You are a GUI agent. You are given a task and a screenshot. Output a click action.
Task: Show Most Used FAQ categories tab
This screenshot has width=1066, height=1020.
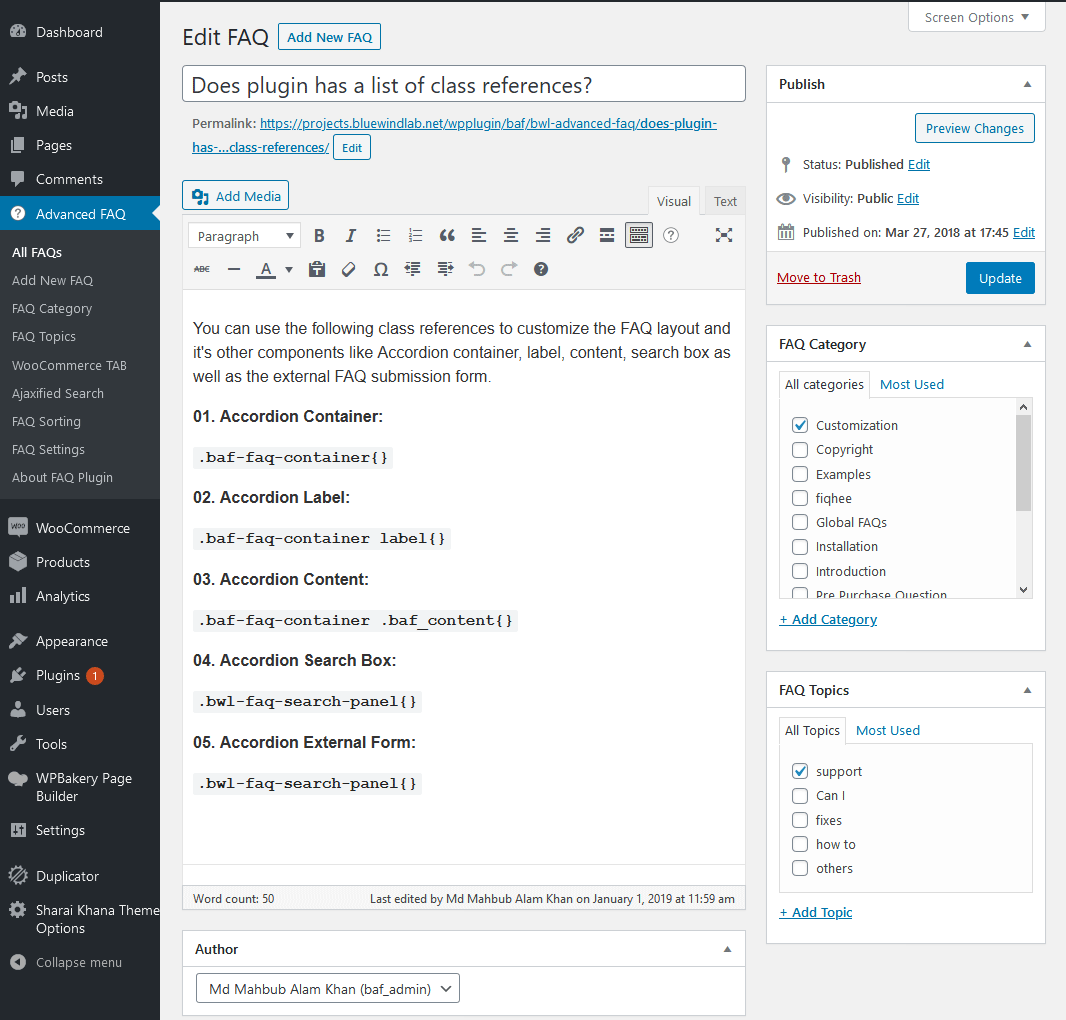[x=912, y=384]
